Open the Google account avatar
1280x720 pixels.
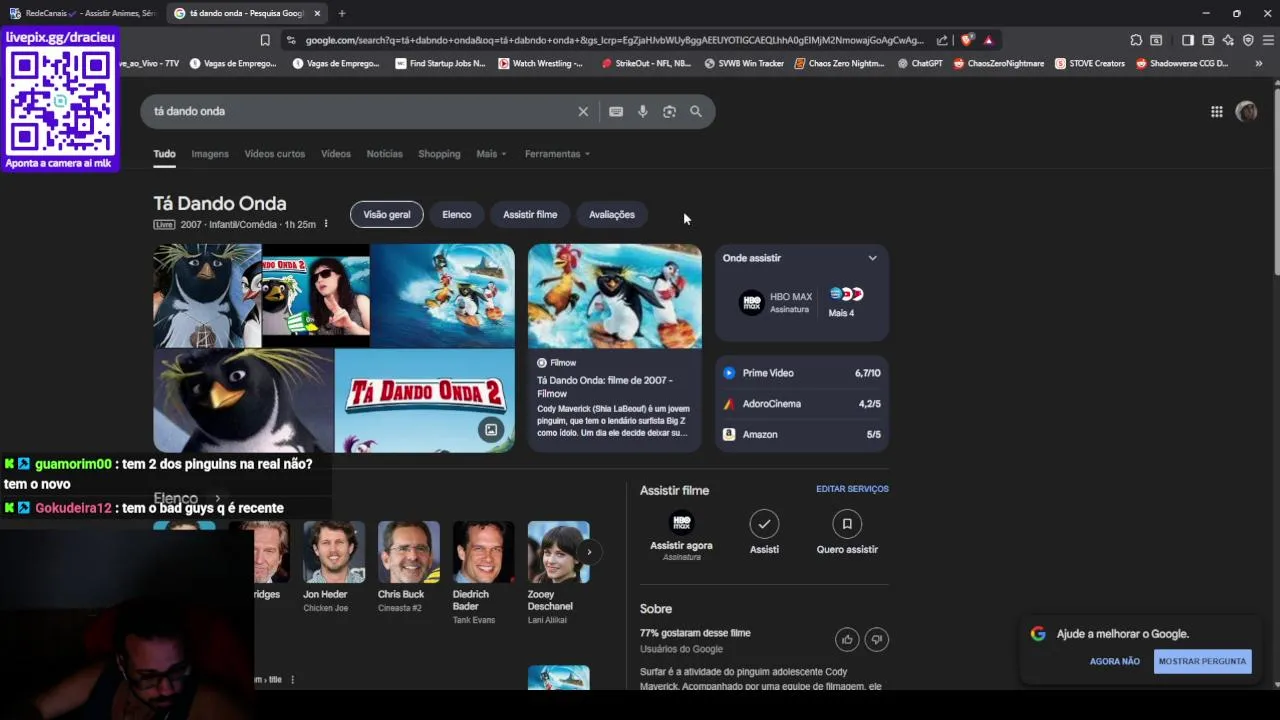(1246, 112)
